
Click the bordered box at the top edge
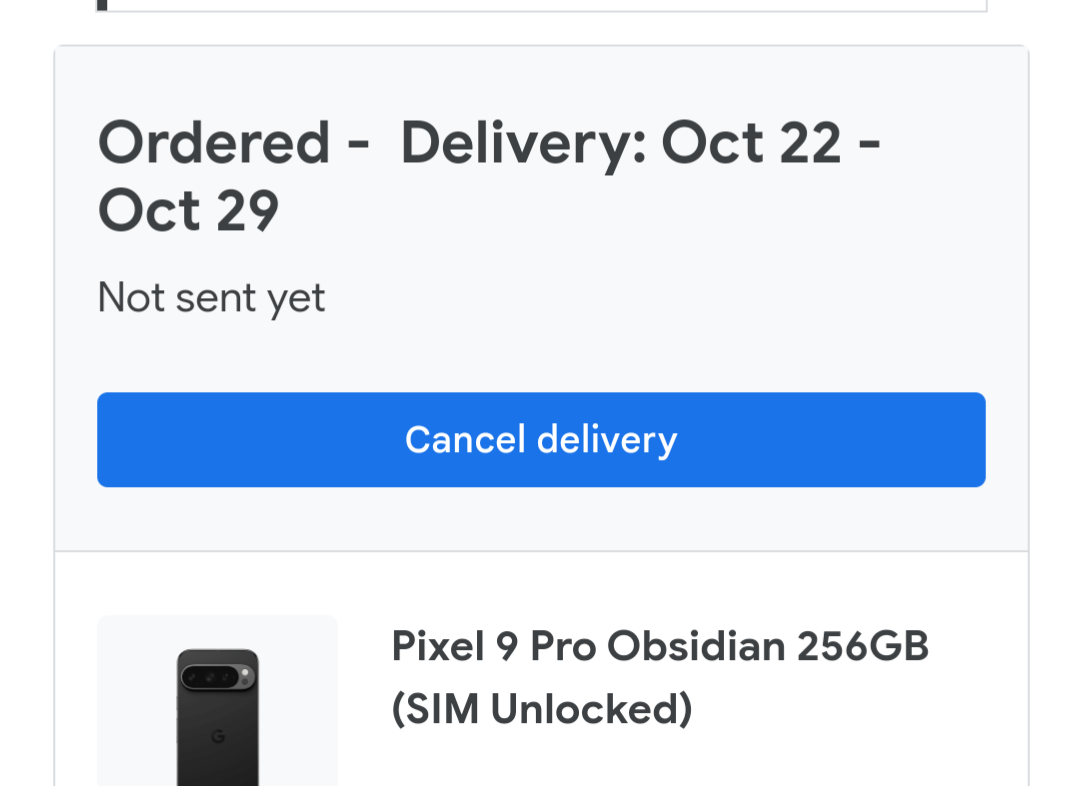pos(541,6)
